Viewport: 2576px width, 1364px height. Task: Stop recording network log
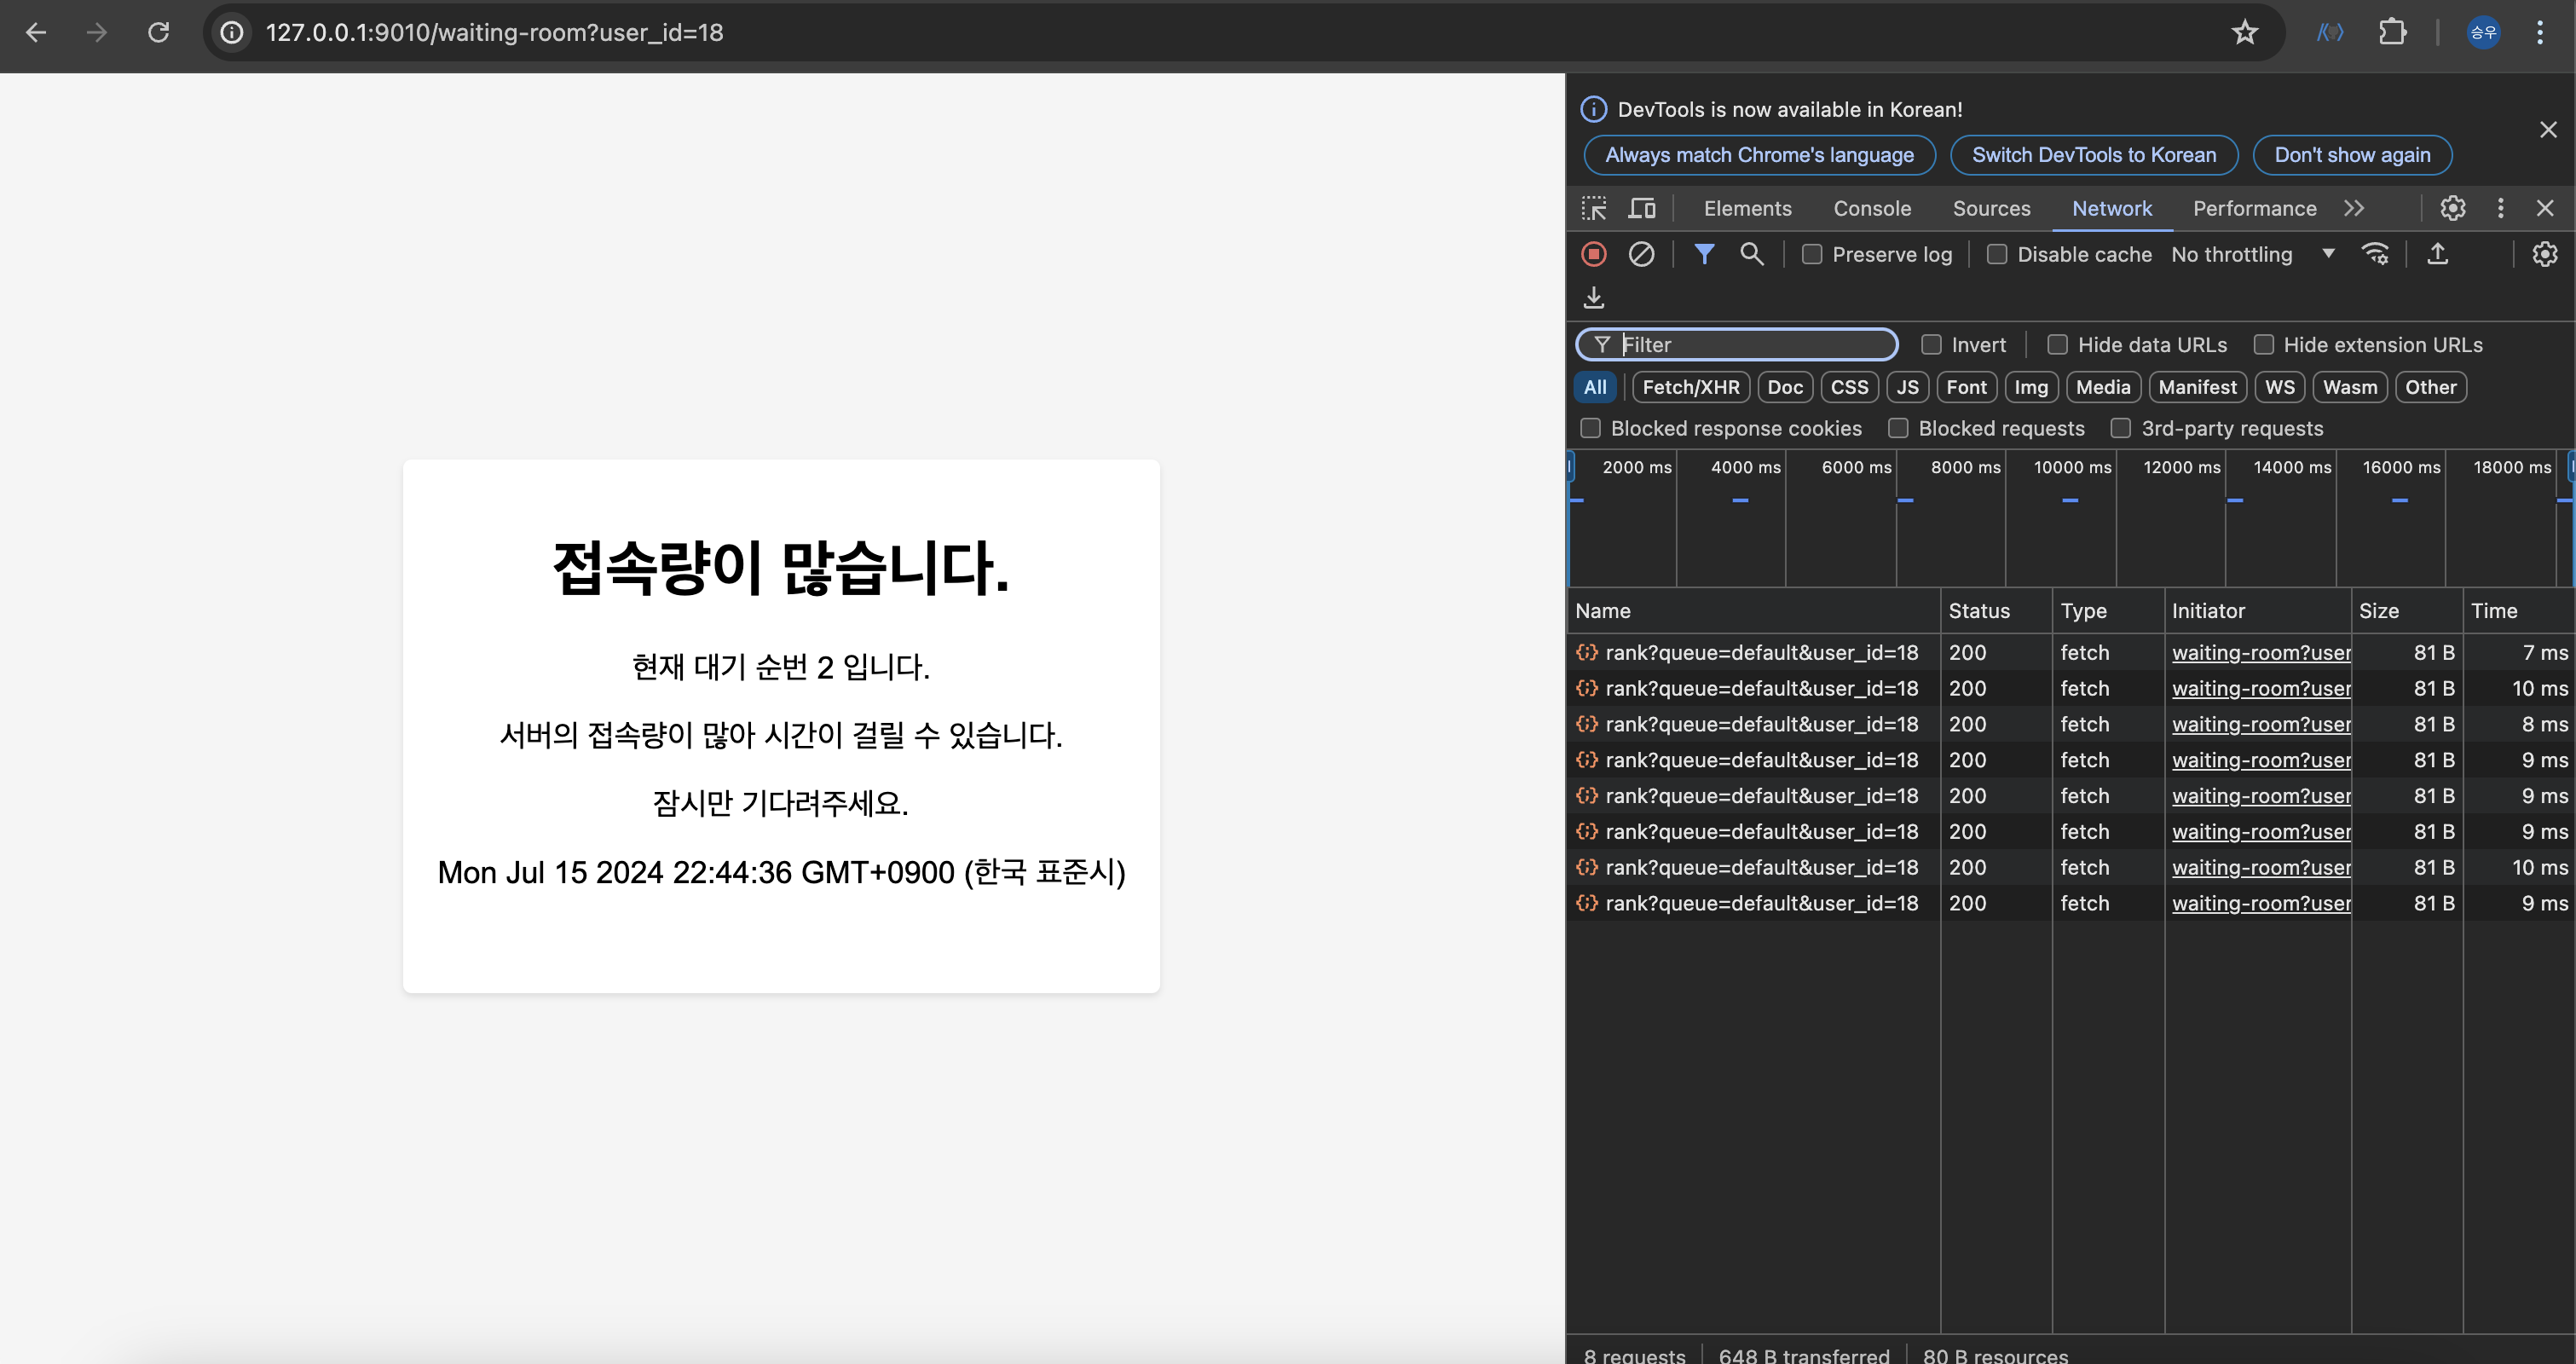click(1594, 254)
